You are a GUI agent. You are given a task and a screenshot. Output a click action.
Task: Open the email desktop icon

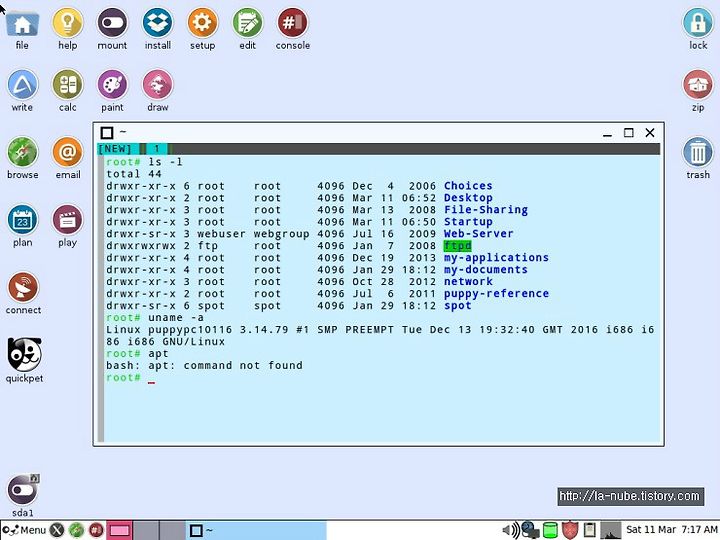[x=68, y=152]
